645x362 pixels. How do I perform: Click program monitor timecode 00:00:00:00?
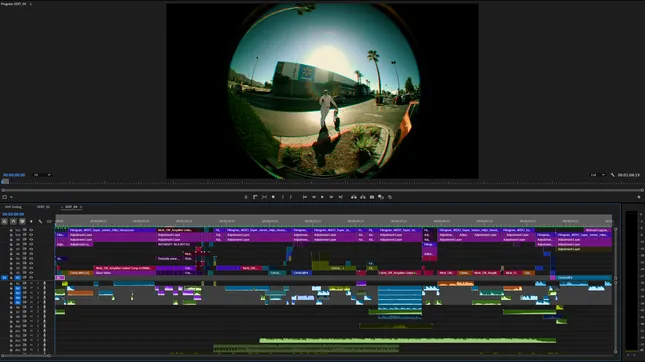coord(14,175)
